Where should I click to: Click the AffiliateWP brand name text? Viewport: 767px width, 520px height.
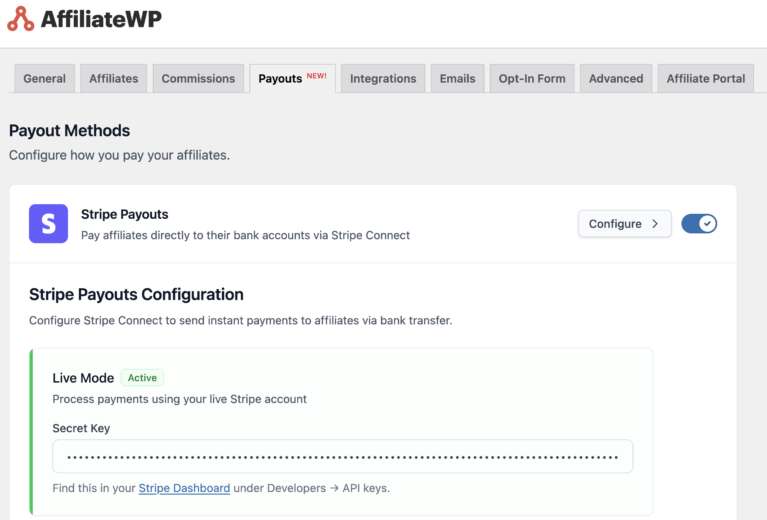pos(101,19)
